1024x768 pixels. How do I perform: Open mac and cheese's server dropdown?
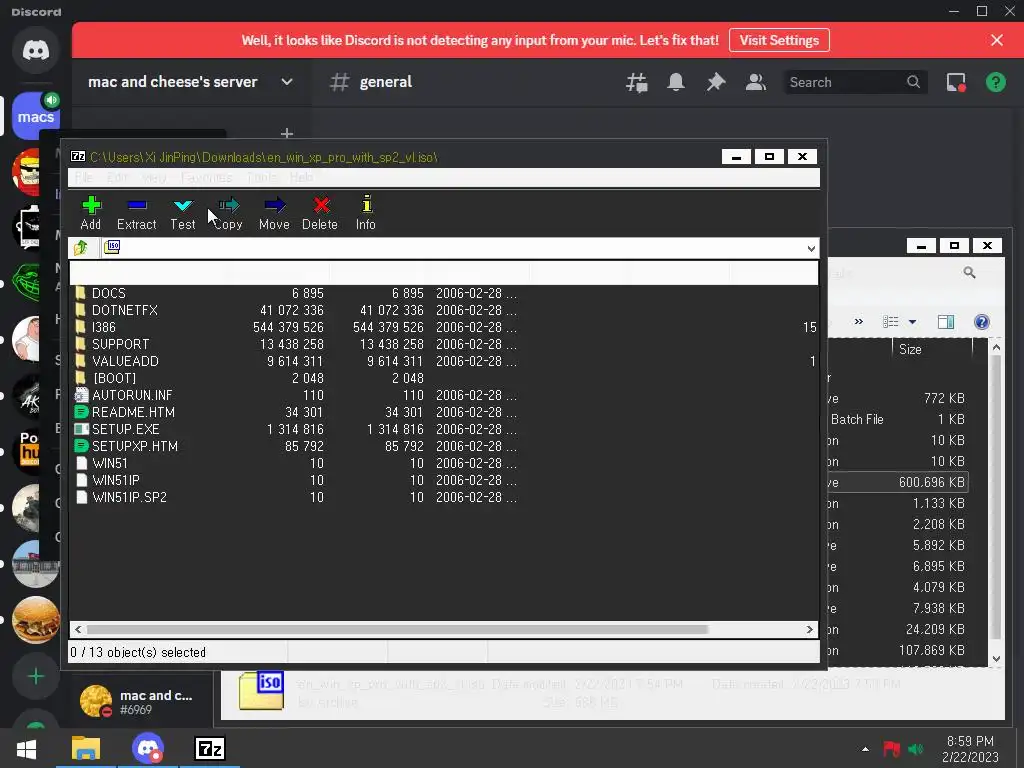[287, 82]
